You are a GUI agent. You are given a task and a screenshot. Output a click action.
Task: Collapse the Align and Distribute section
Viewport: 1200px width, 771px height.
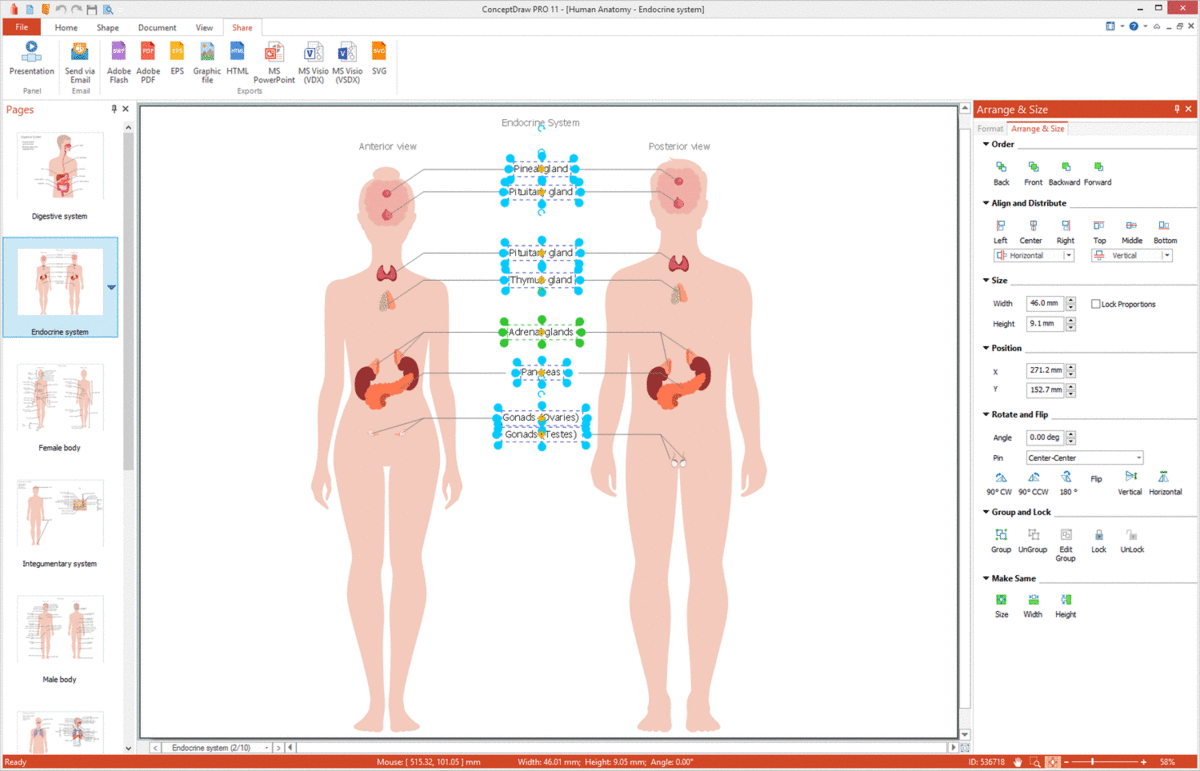click(986, 203)
